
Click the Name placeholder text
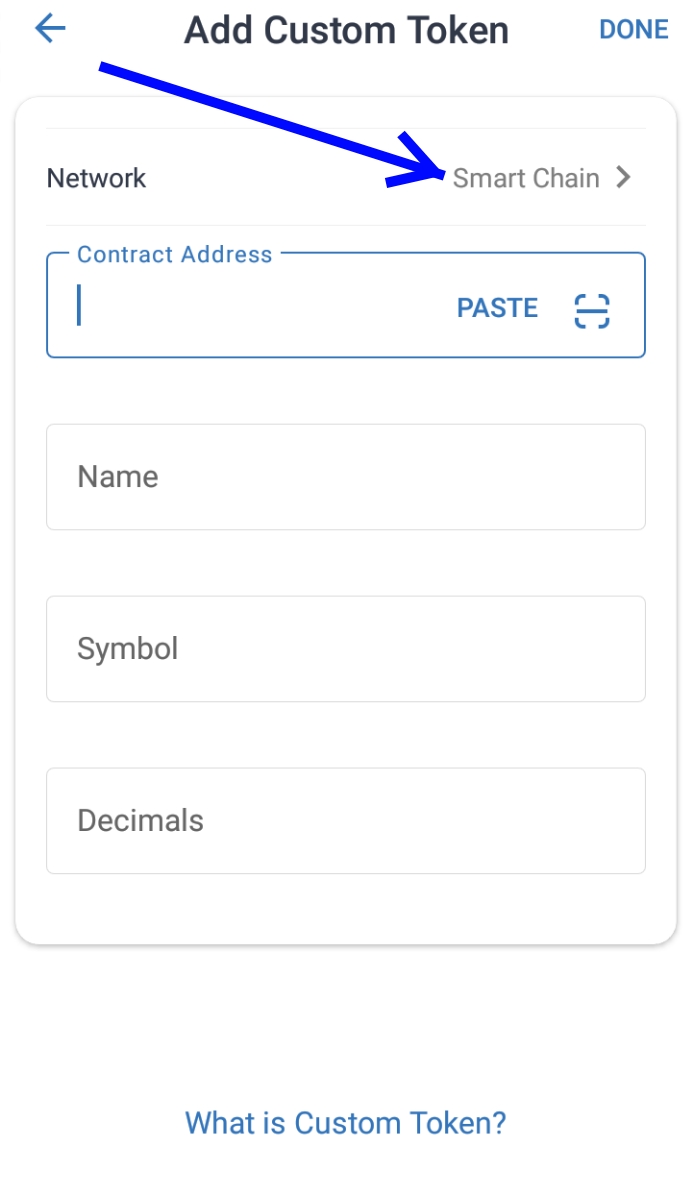coord(118,477)
